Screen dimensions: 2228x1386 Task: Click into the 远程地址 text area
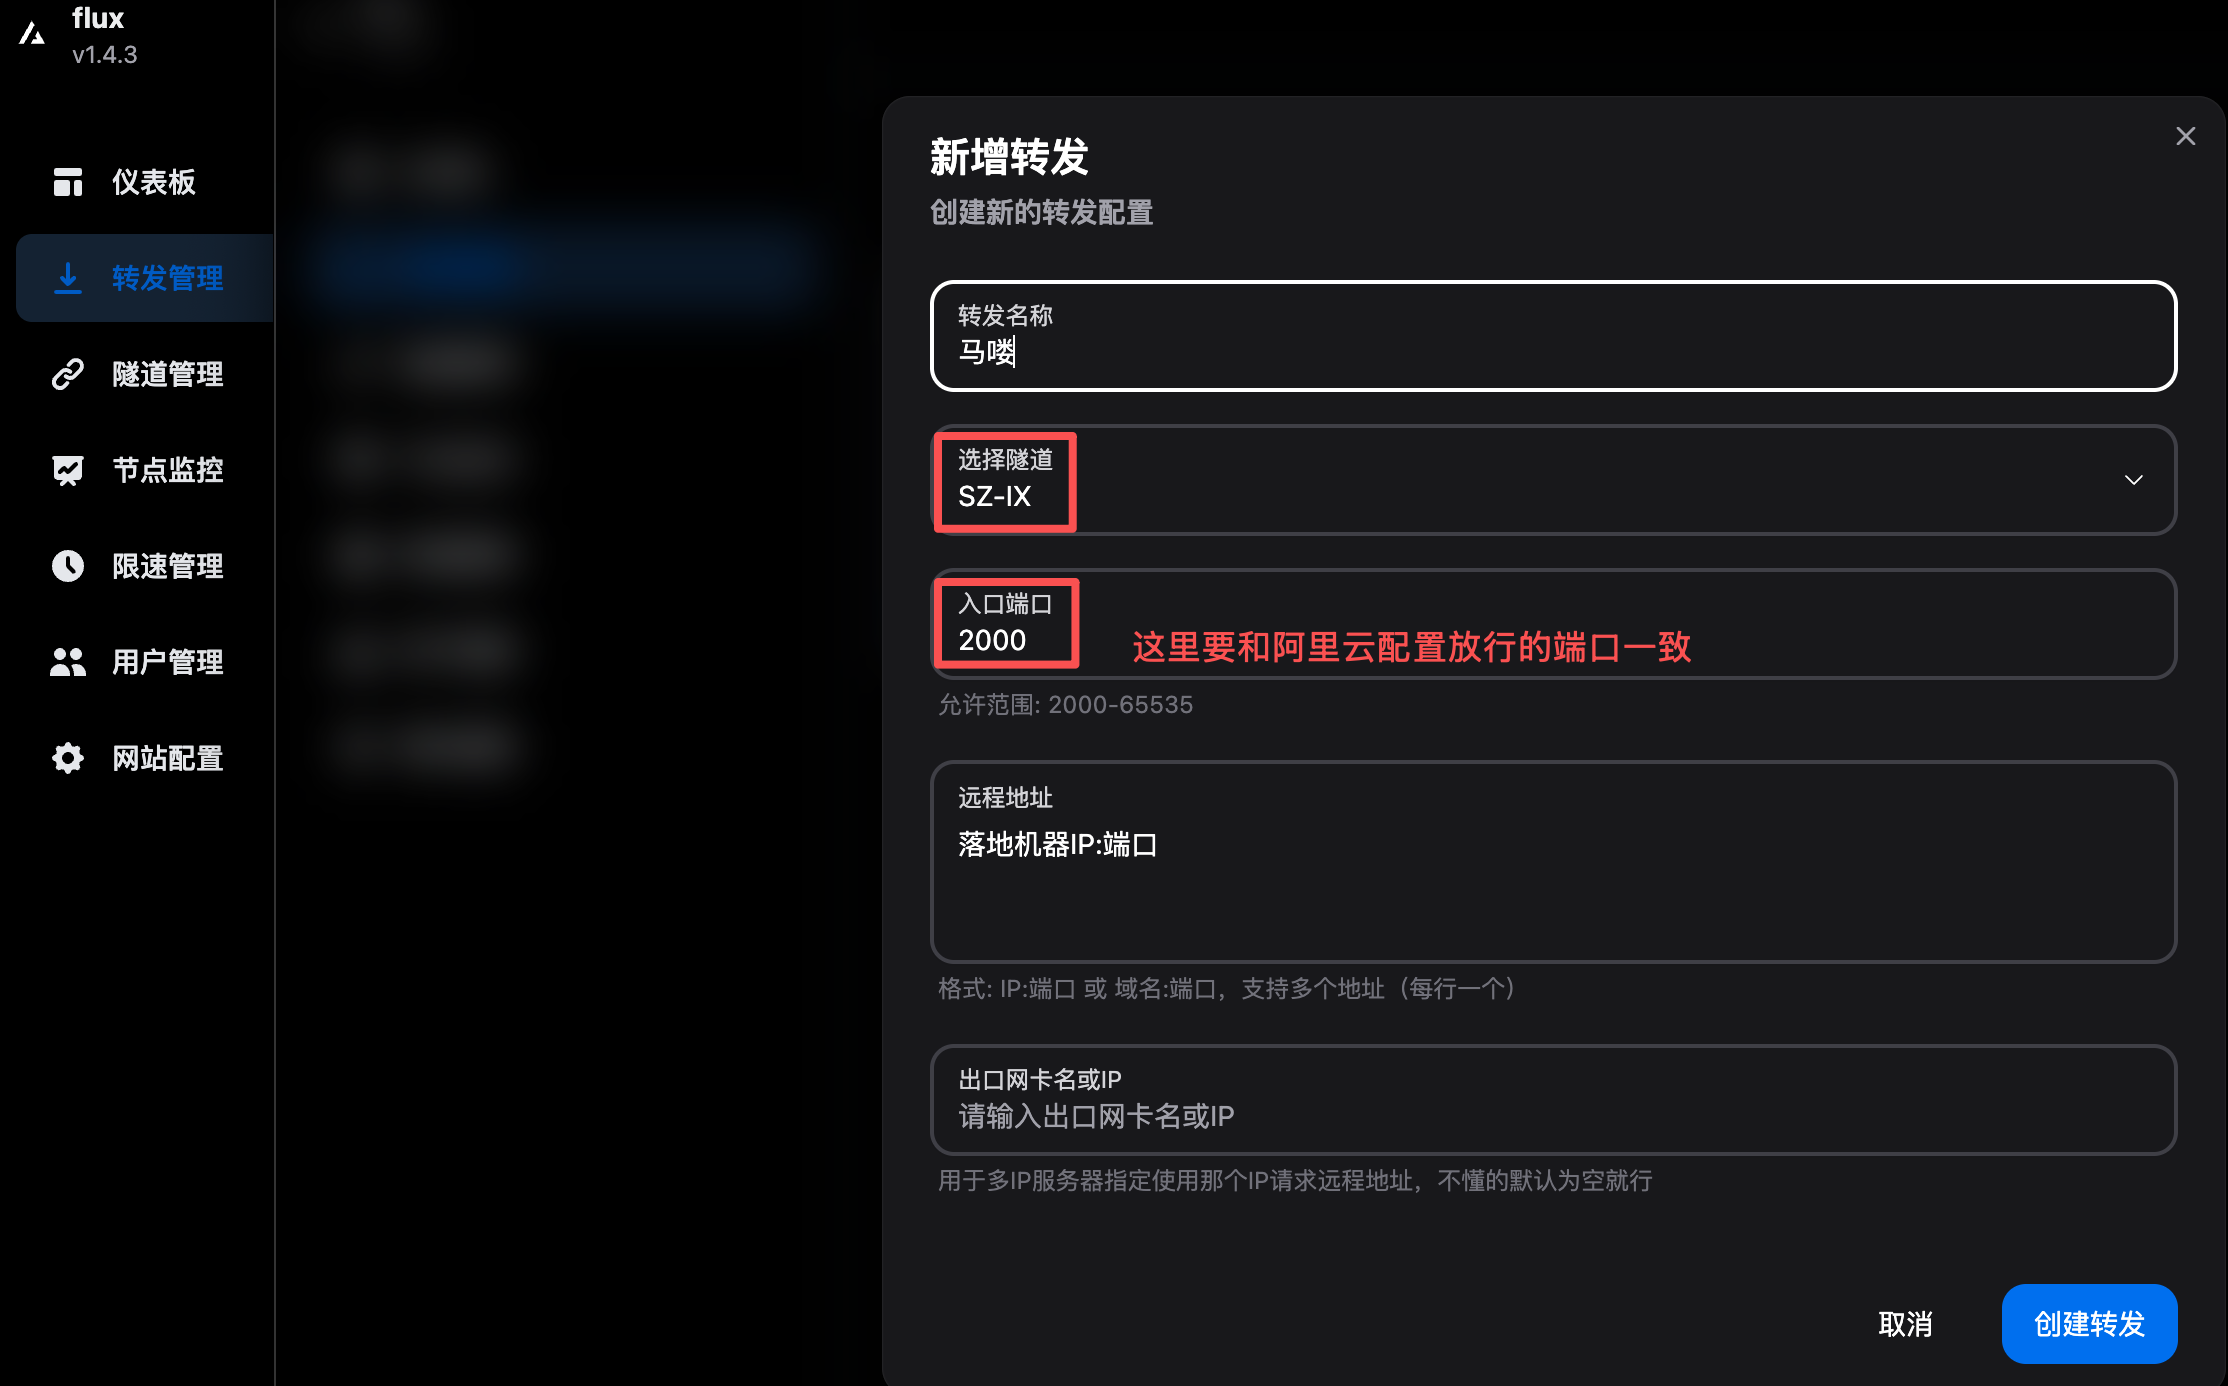click(x=1552, y=880)
